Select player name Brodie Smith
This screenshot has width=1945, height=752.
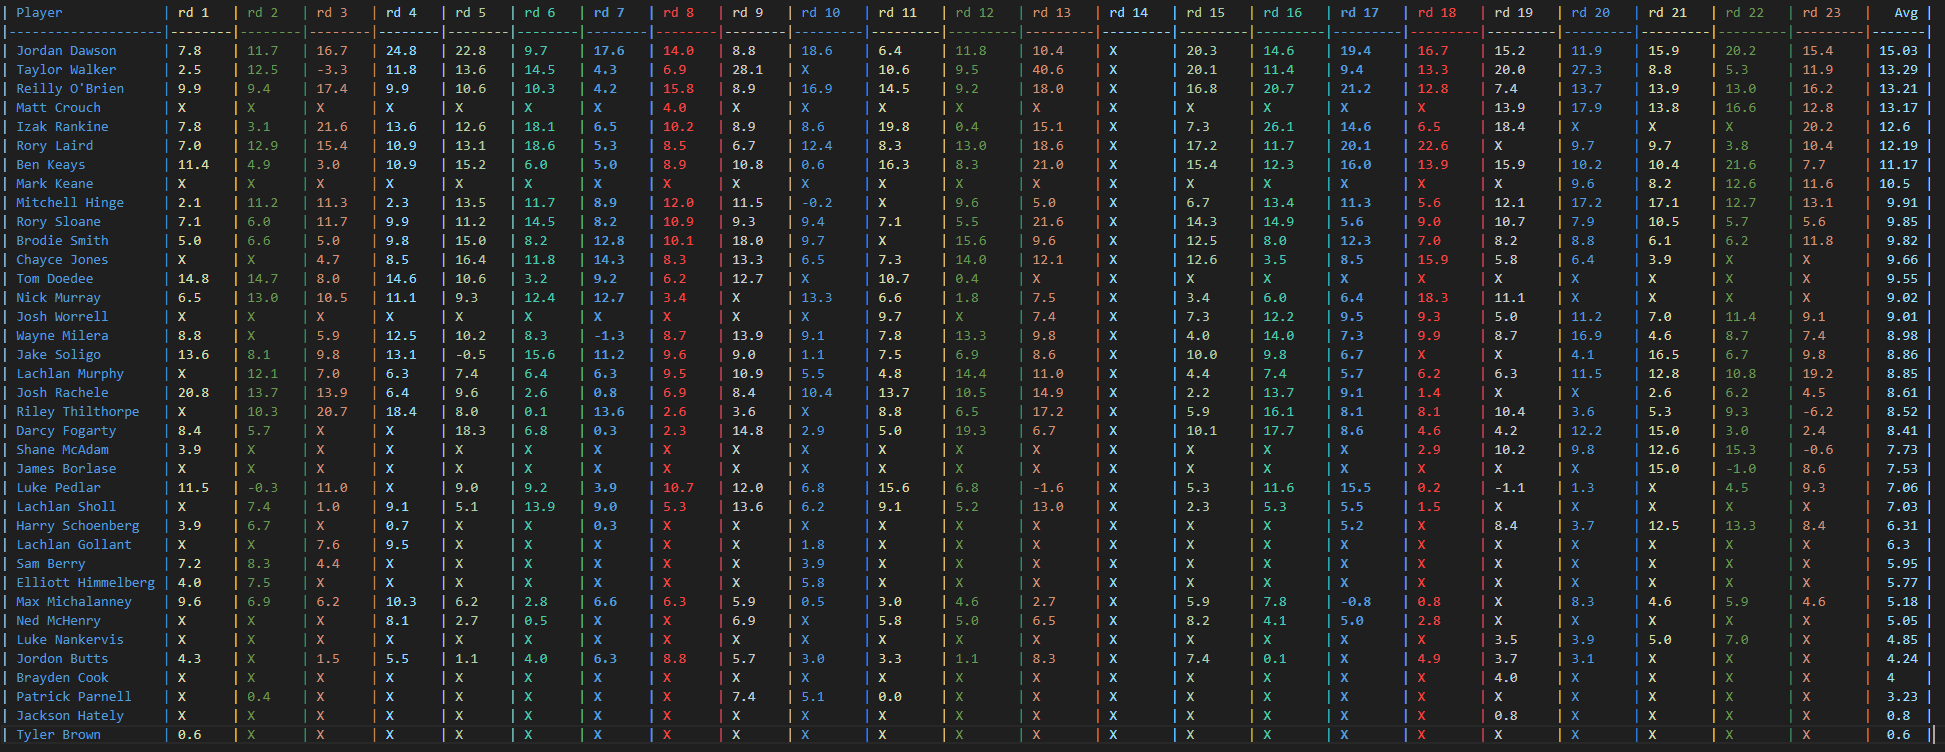pos(62,241)
